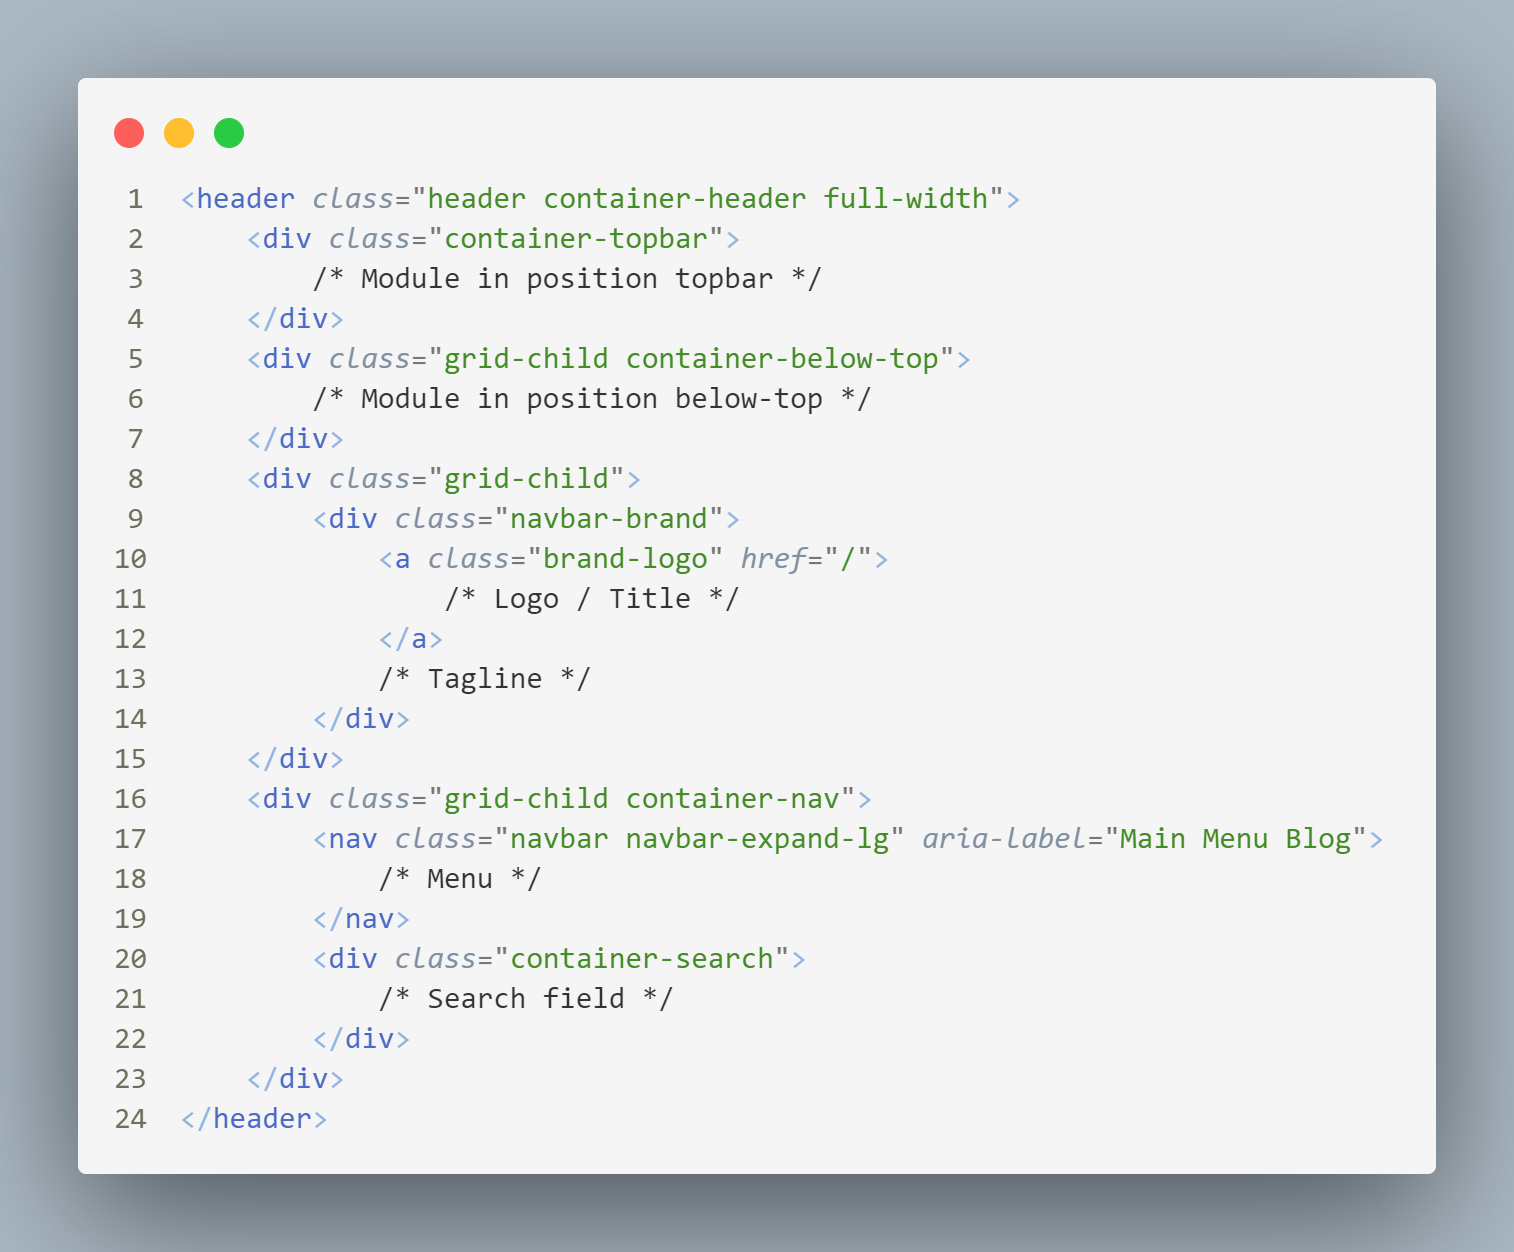Click the "Search field" comment
The image size is (1514, 1252).
(x=526, y=999)
